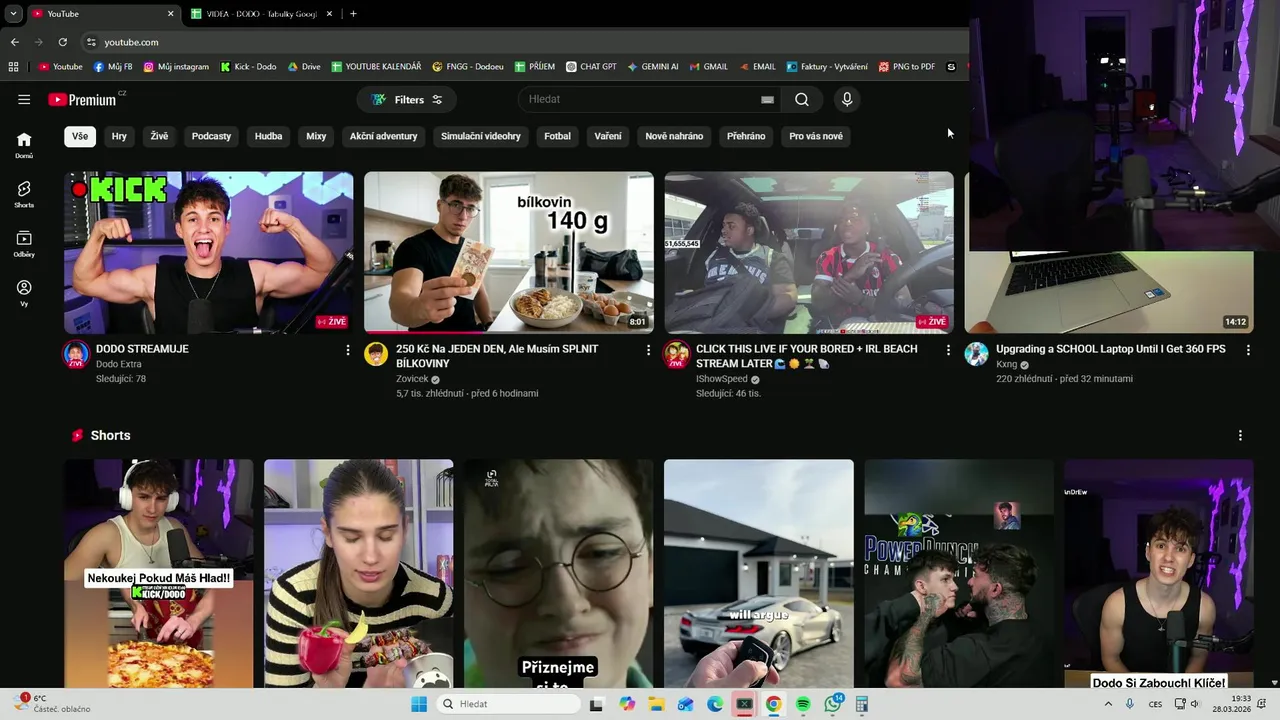Open Shorts from the sidebar
The height and width of the screenshot is (720, 1280).
(24, 194)
